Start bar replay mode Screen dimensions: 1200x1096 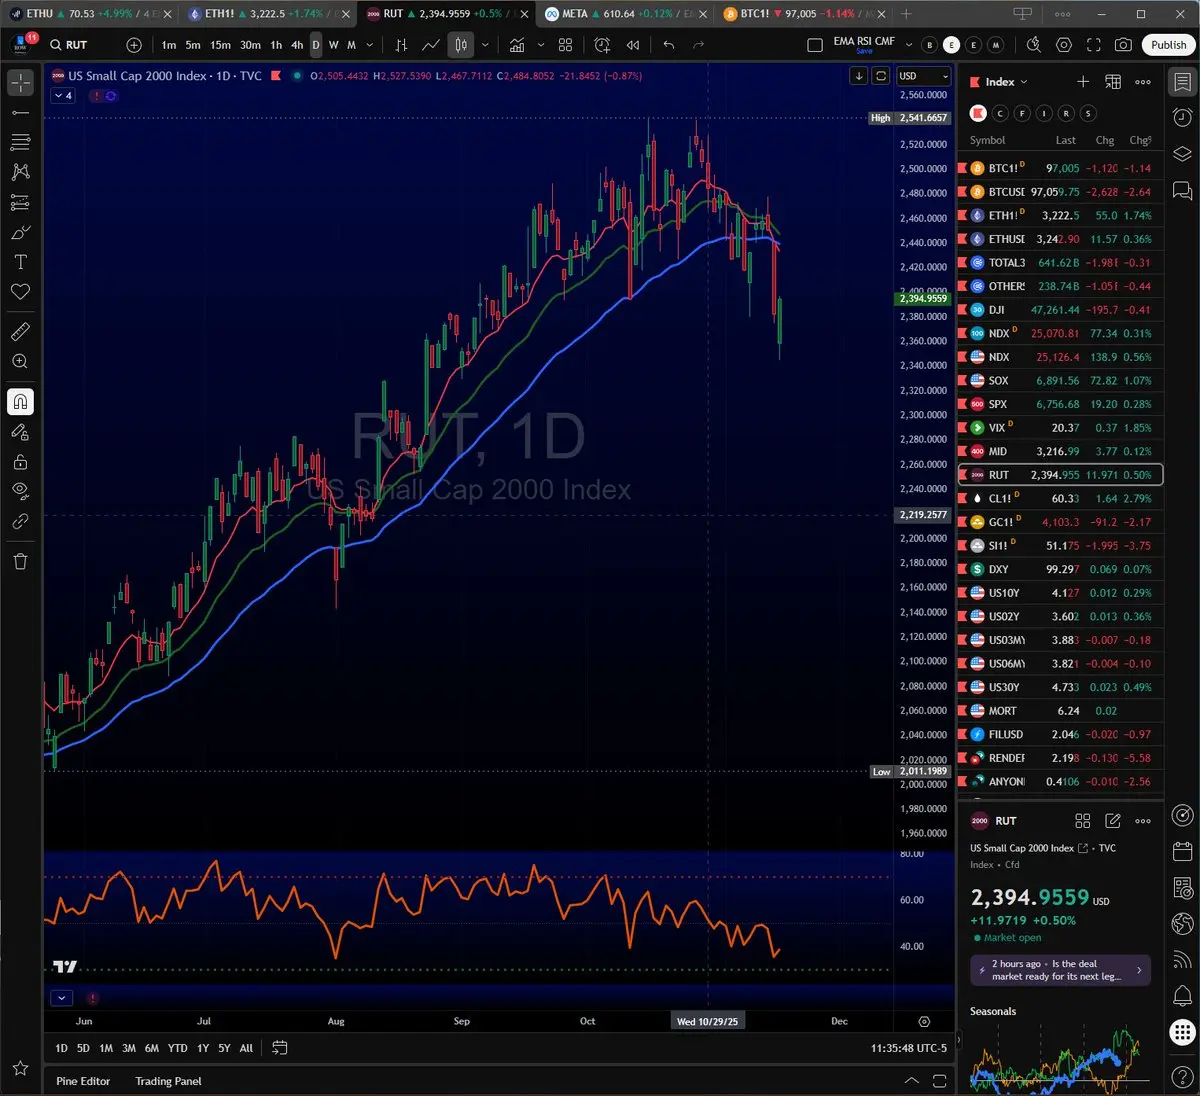632,45
